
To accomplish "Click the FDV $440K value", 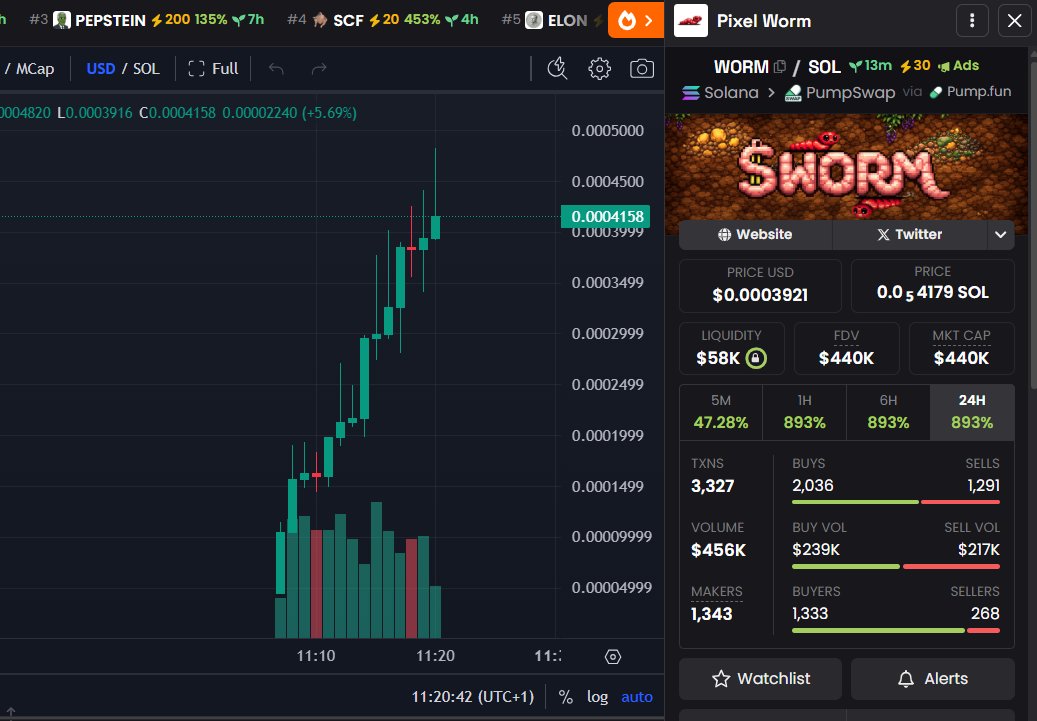I will coord(846,359).
